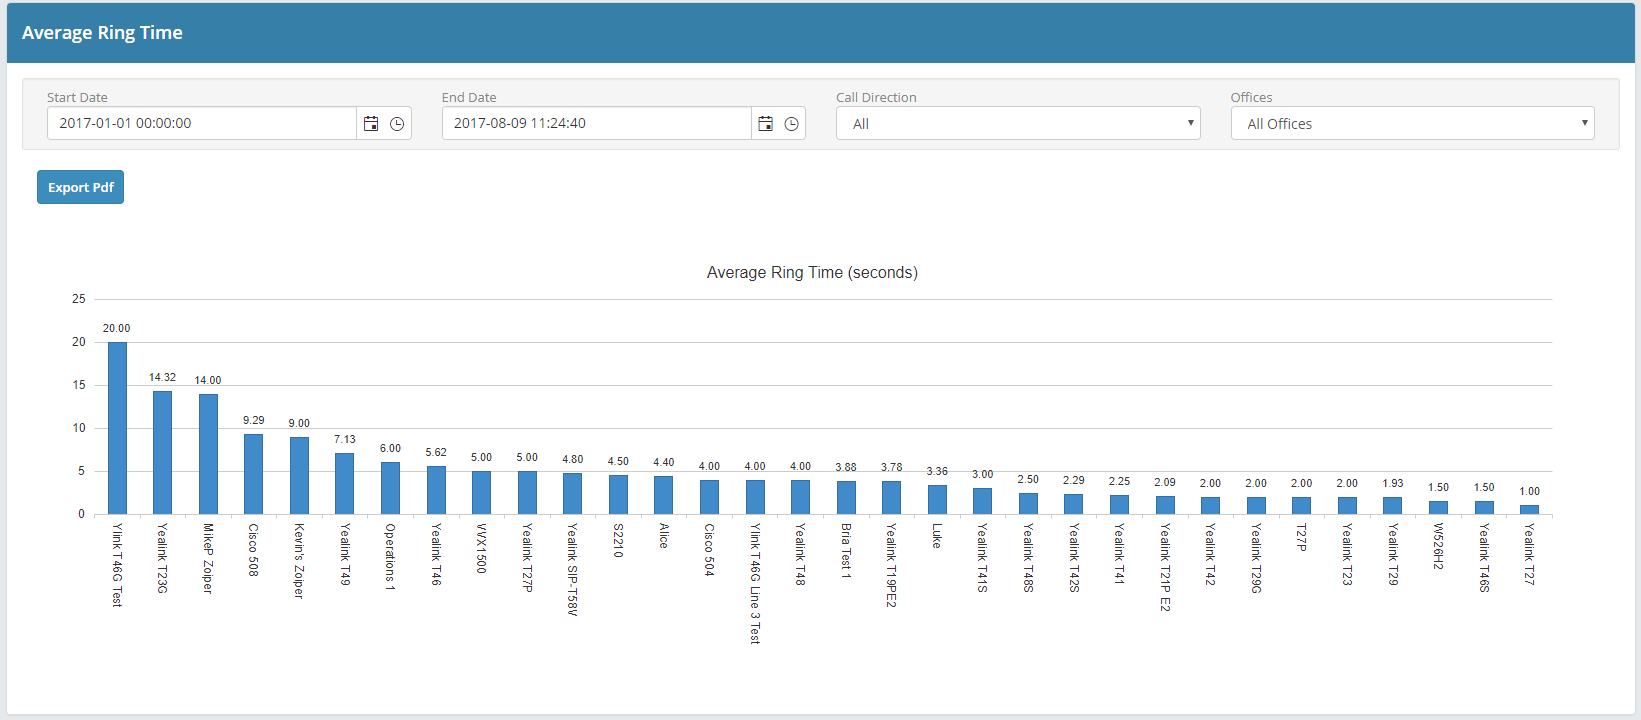The width and height of the screenshot is (1641, 720).
Task: Open the End Date calendar picker
Action: click(765, 124)
